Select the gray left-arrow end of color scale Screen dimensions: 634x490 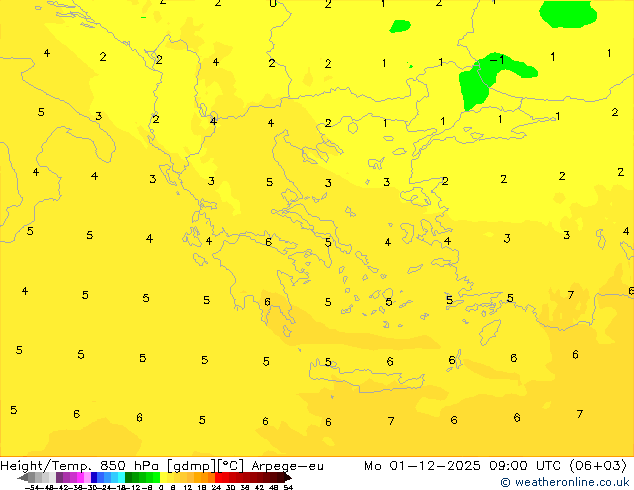tap(23, 477)
